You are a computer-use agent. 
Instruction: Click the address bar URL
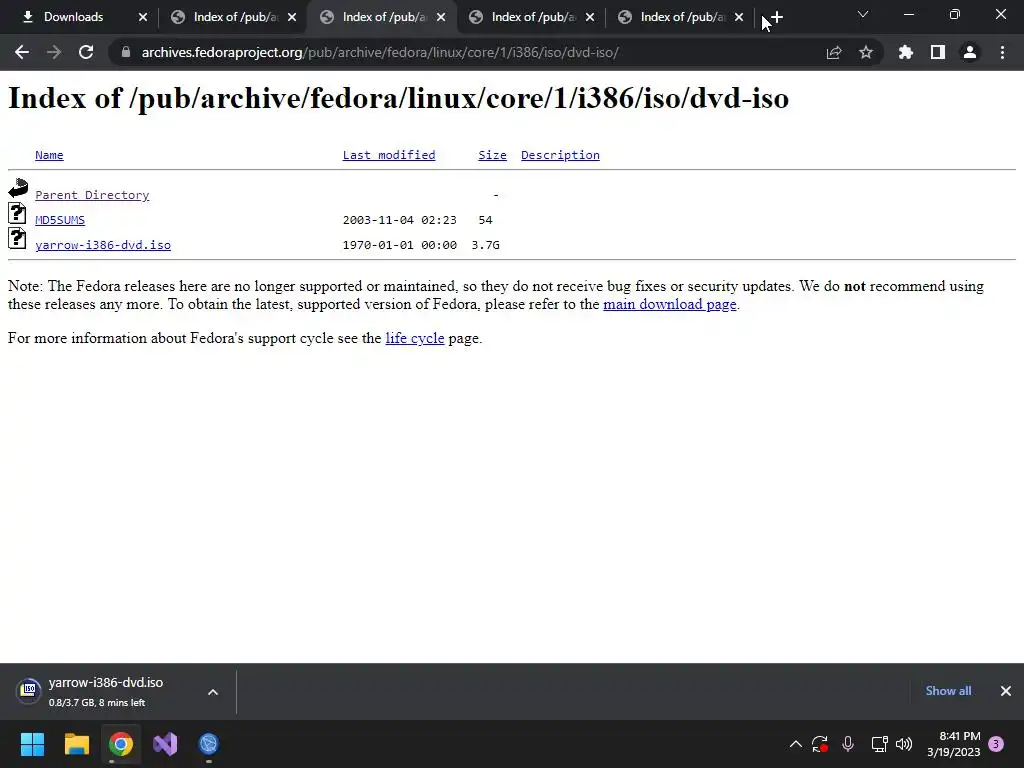click(x=380, y=52)
